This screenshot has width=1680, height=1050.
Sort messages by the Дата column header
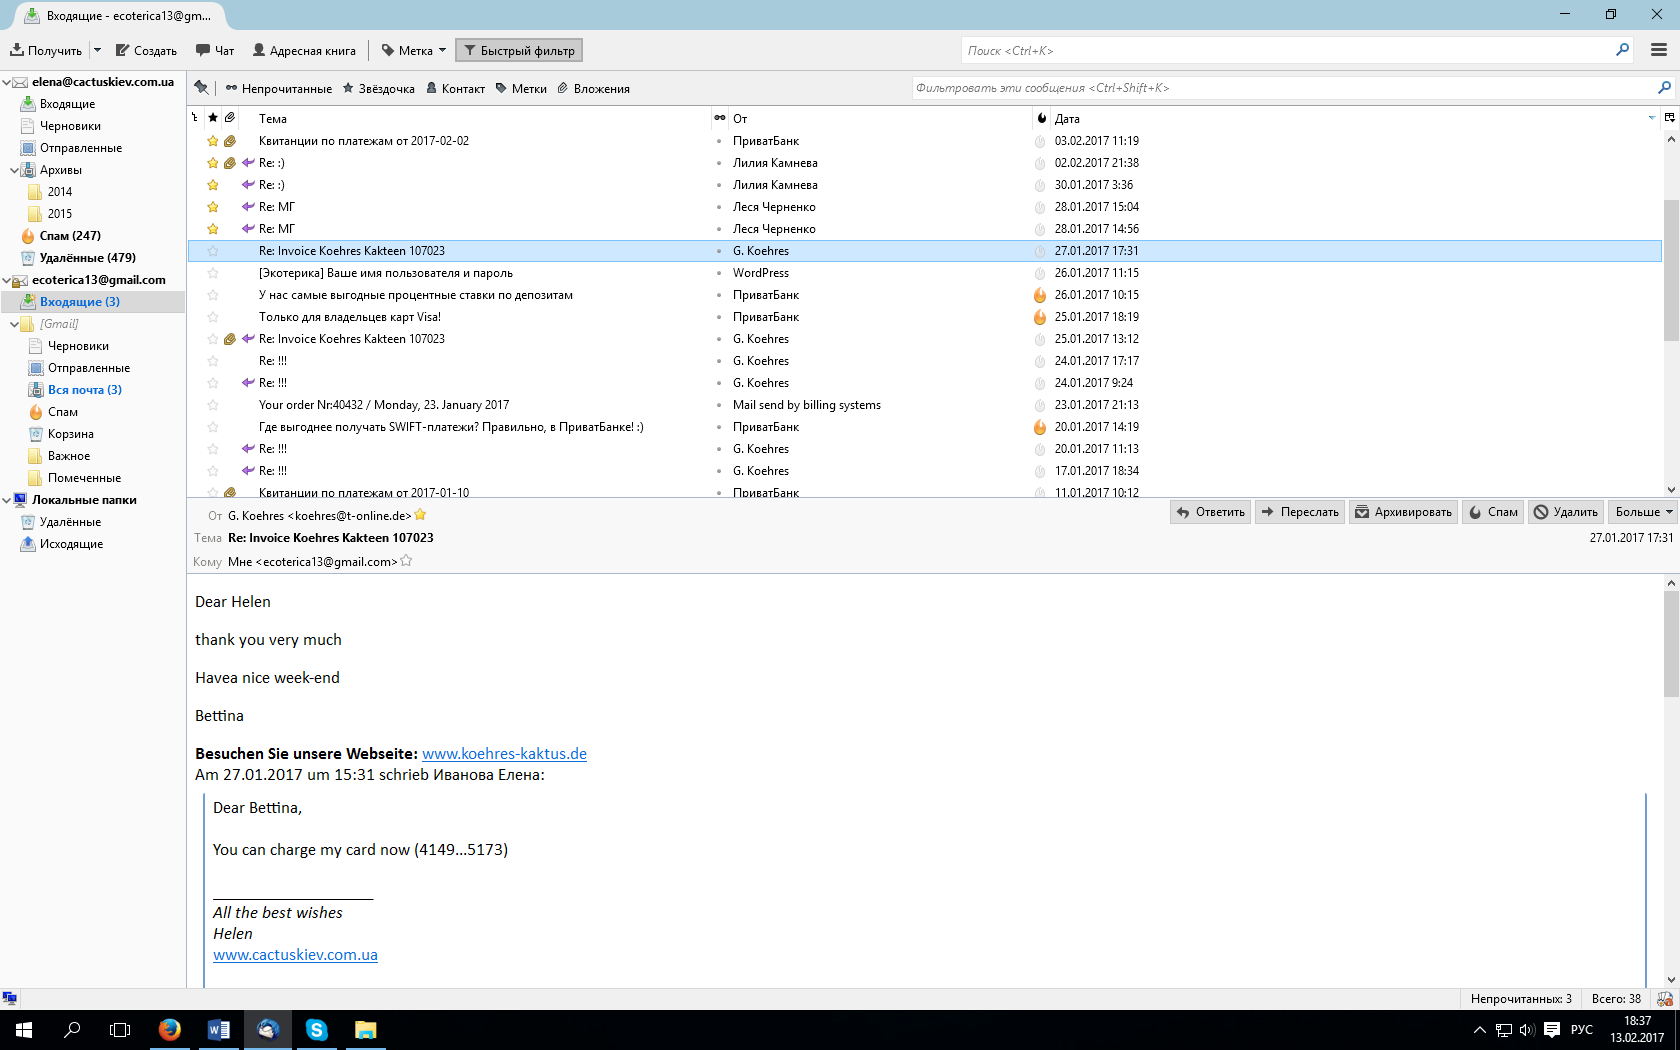coord(1067,118)
